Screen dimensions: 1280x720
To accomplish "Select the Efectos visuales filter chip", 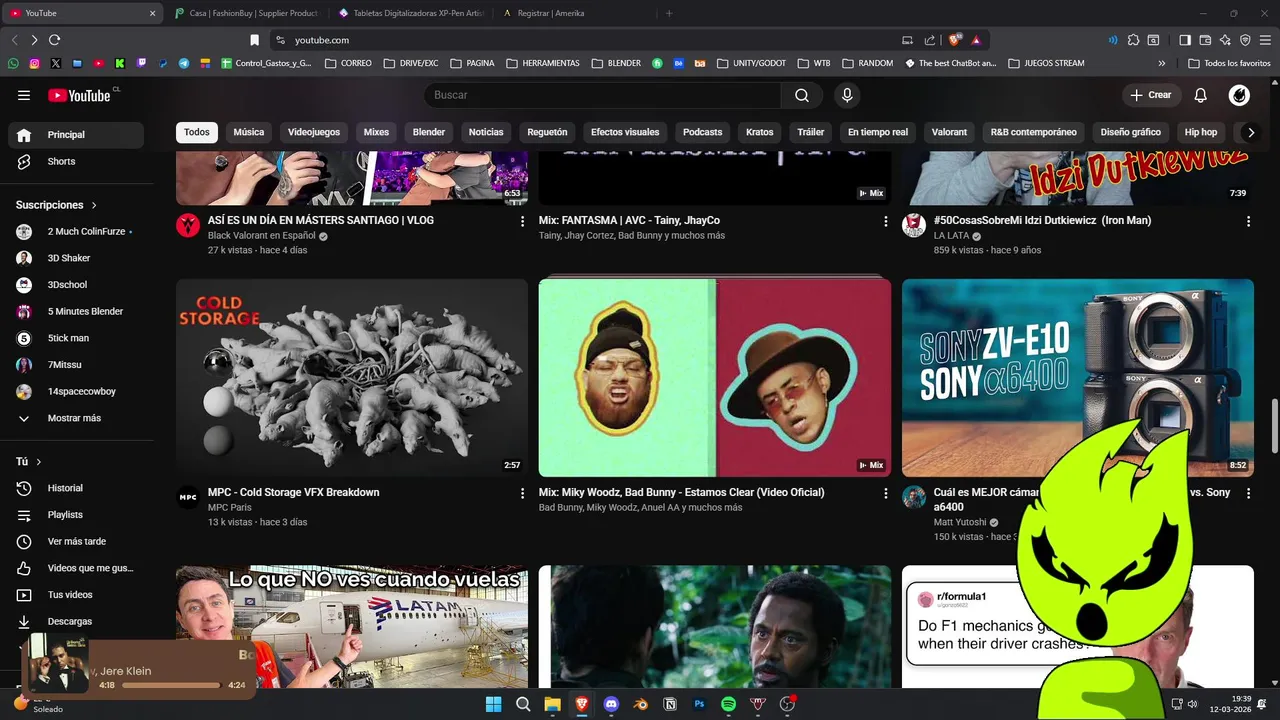I will pos(625,132).
